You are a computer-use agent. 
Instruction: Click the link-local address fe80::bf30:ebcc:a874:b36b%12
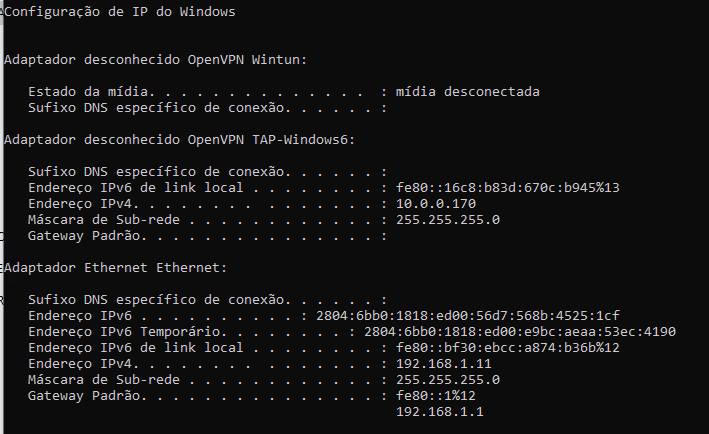(508, 348)
